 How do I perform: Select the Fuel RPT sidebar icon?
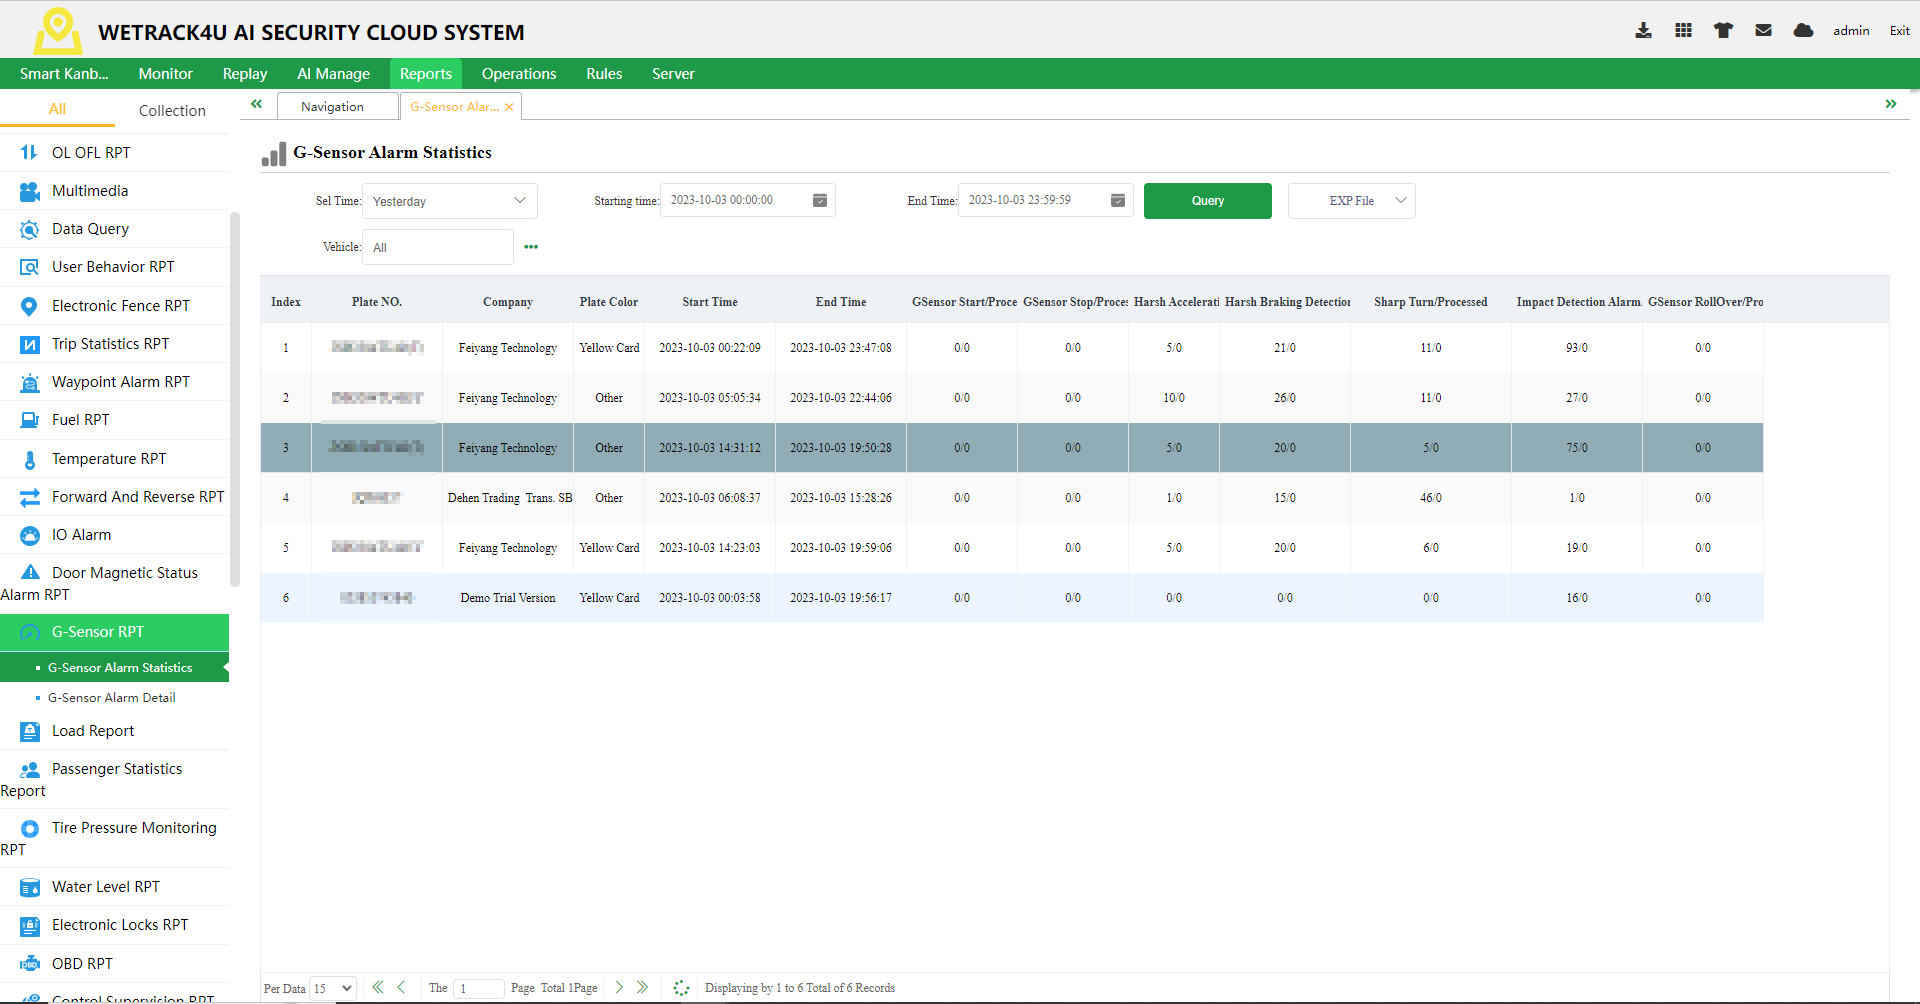pyautogui.click(x=29, y=419)
